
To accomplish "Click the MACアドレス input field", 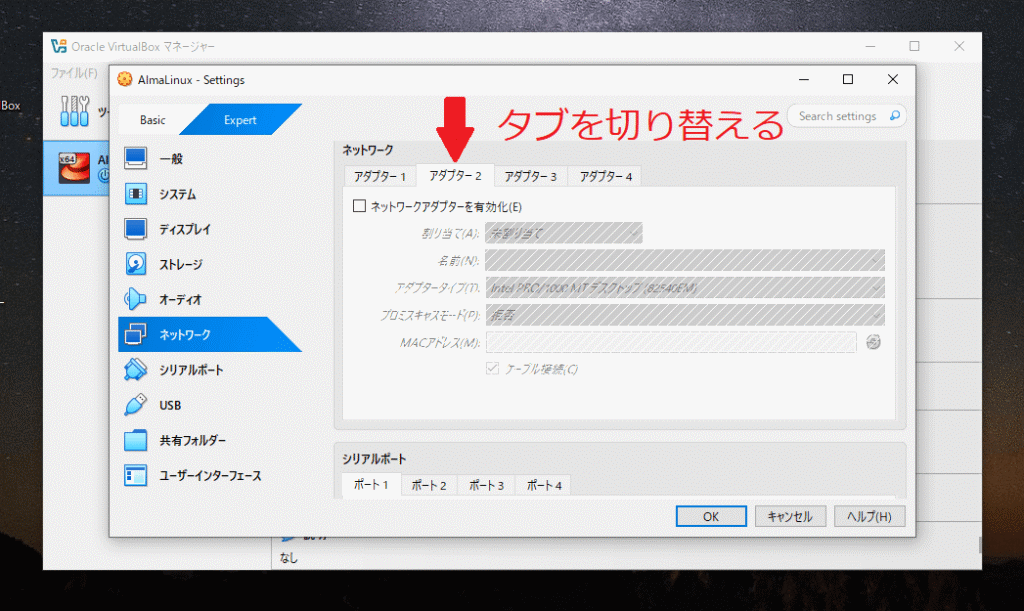I will coord(671,342).
